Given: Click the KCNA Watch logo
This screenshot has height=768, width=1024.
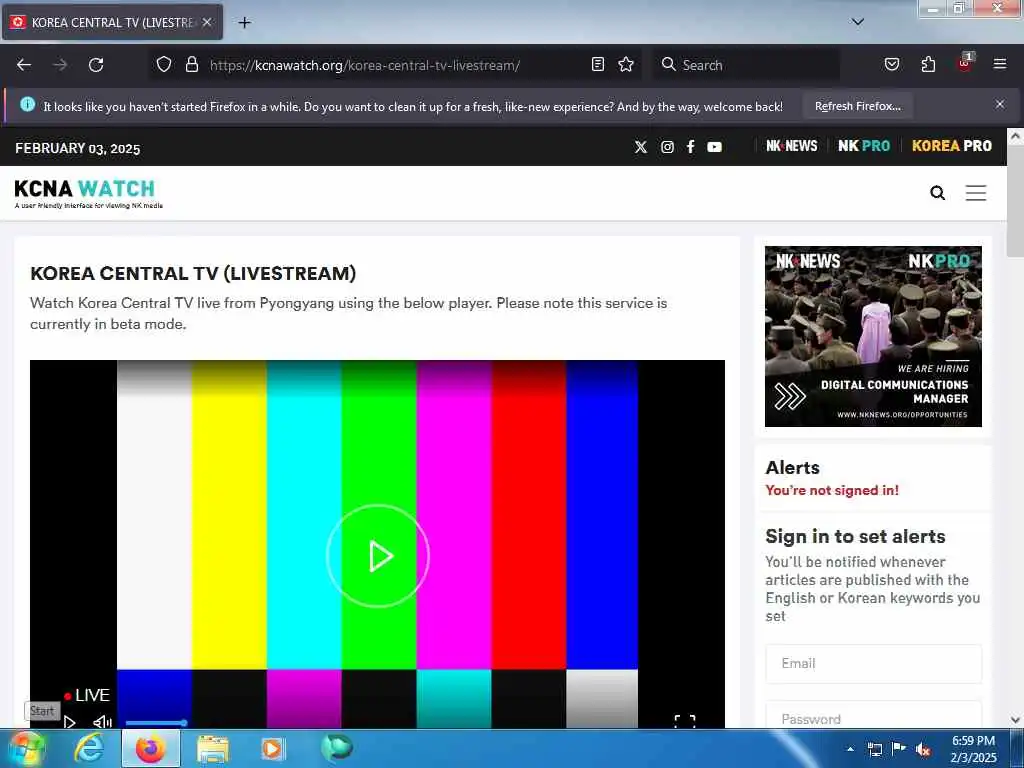Looking at the screenshot, I should tap(88, 193).
